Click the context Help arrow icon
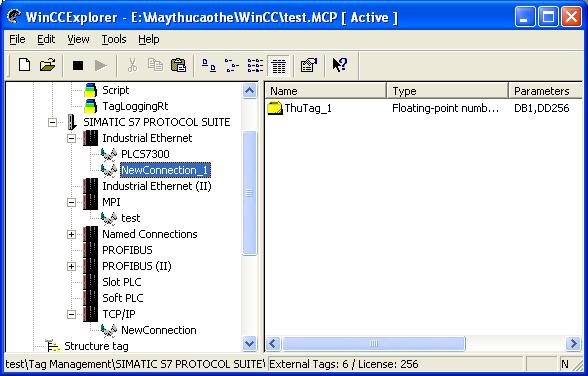The height and width of the screenshot is (376, 588). [x=340, y=65]
